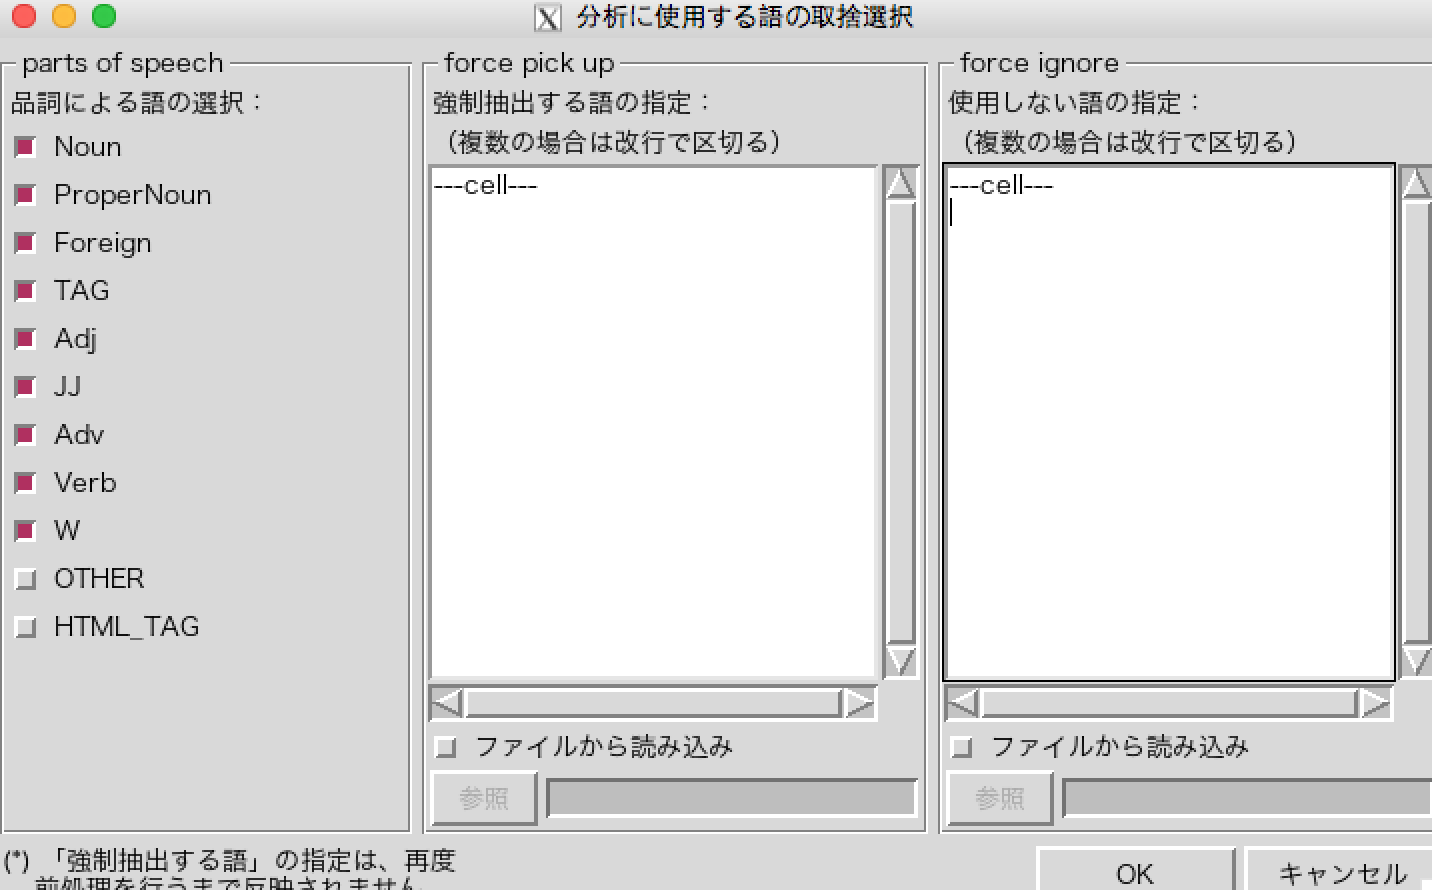Enable ファイルから読み込み under force pick up
Viewport: 1432px width, 890px height.
446,747
